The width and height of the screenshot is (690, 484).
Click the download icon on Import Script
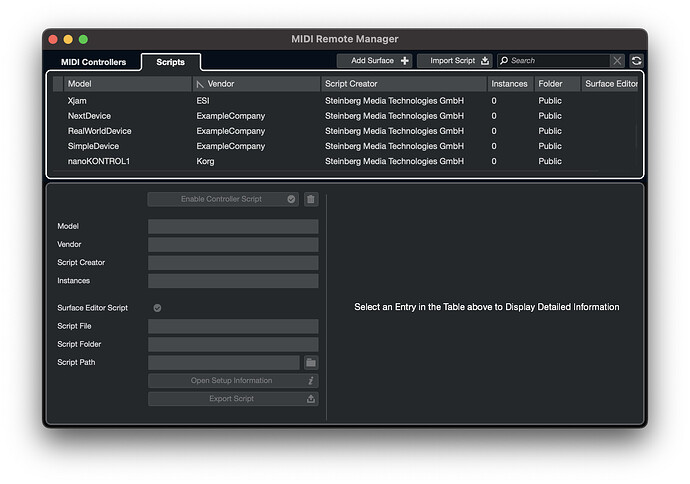tap(484, 61)
